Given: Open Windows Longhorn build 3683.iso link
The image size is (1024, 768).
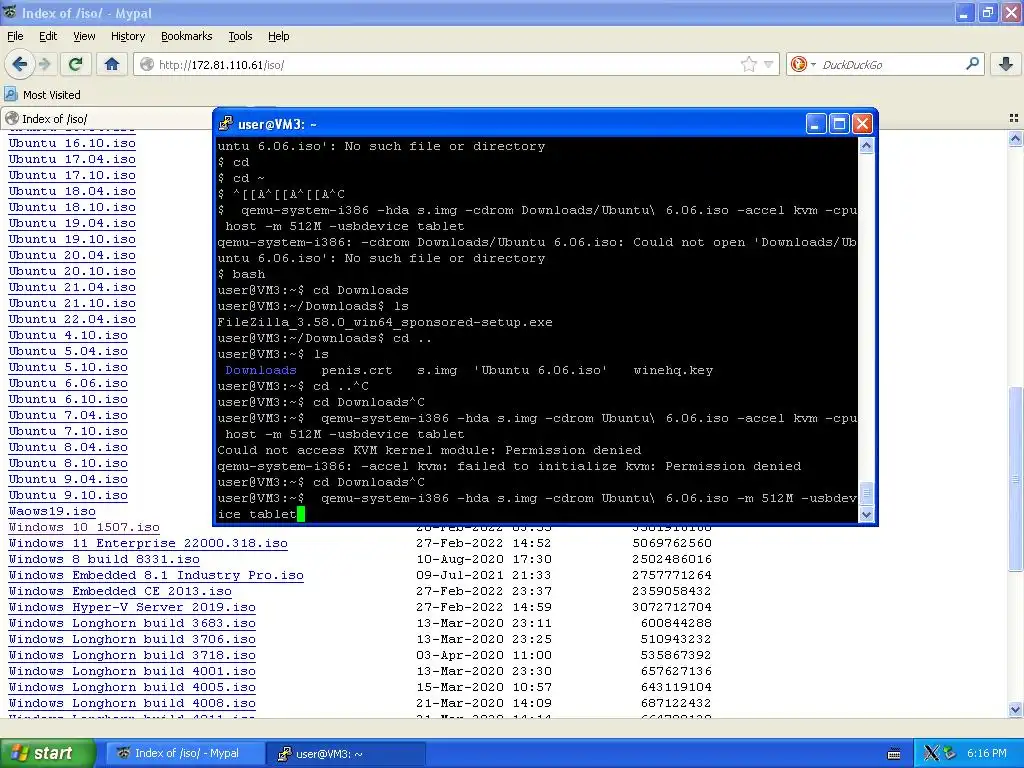Looking at the screenshot, I should tap(132, 623).
